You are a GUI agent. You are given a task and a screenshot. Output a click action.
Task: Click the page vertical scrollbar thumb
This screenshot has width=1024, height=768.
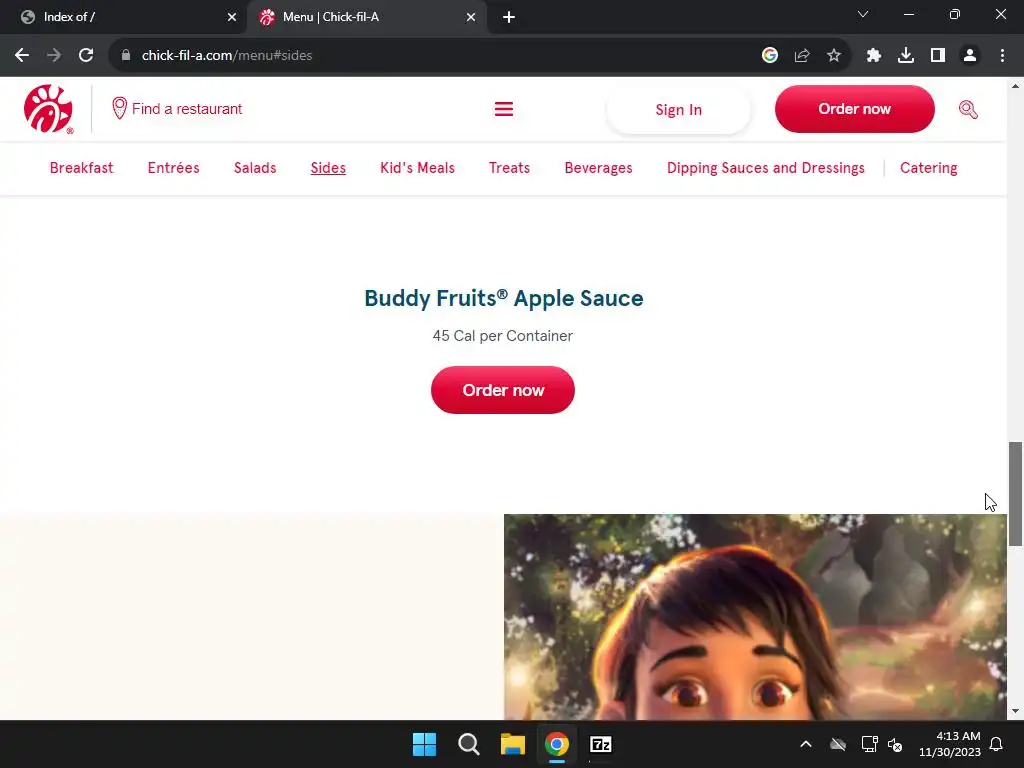(x=1016, y=494)
